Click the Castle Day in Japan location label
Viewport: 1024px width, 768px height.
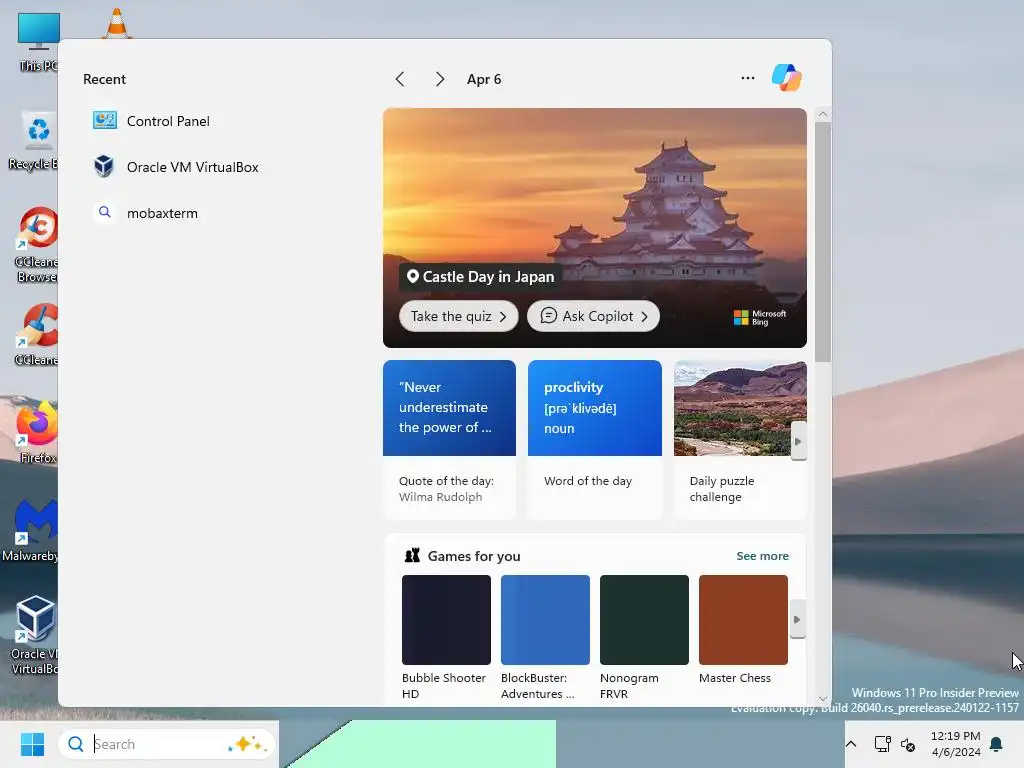(x=481, y=277)
